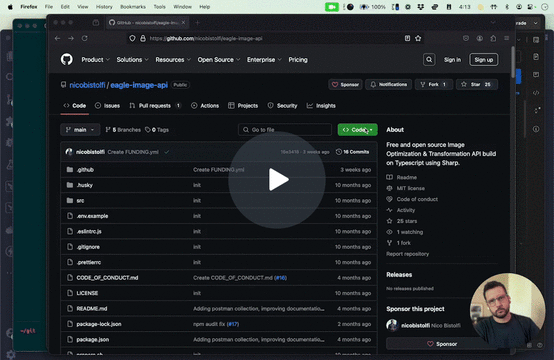Click the Sign up button
The height and width of the screenshot is (360, 554).
click(483, 60)
